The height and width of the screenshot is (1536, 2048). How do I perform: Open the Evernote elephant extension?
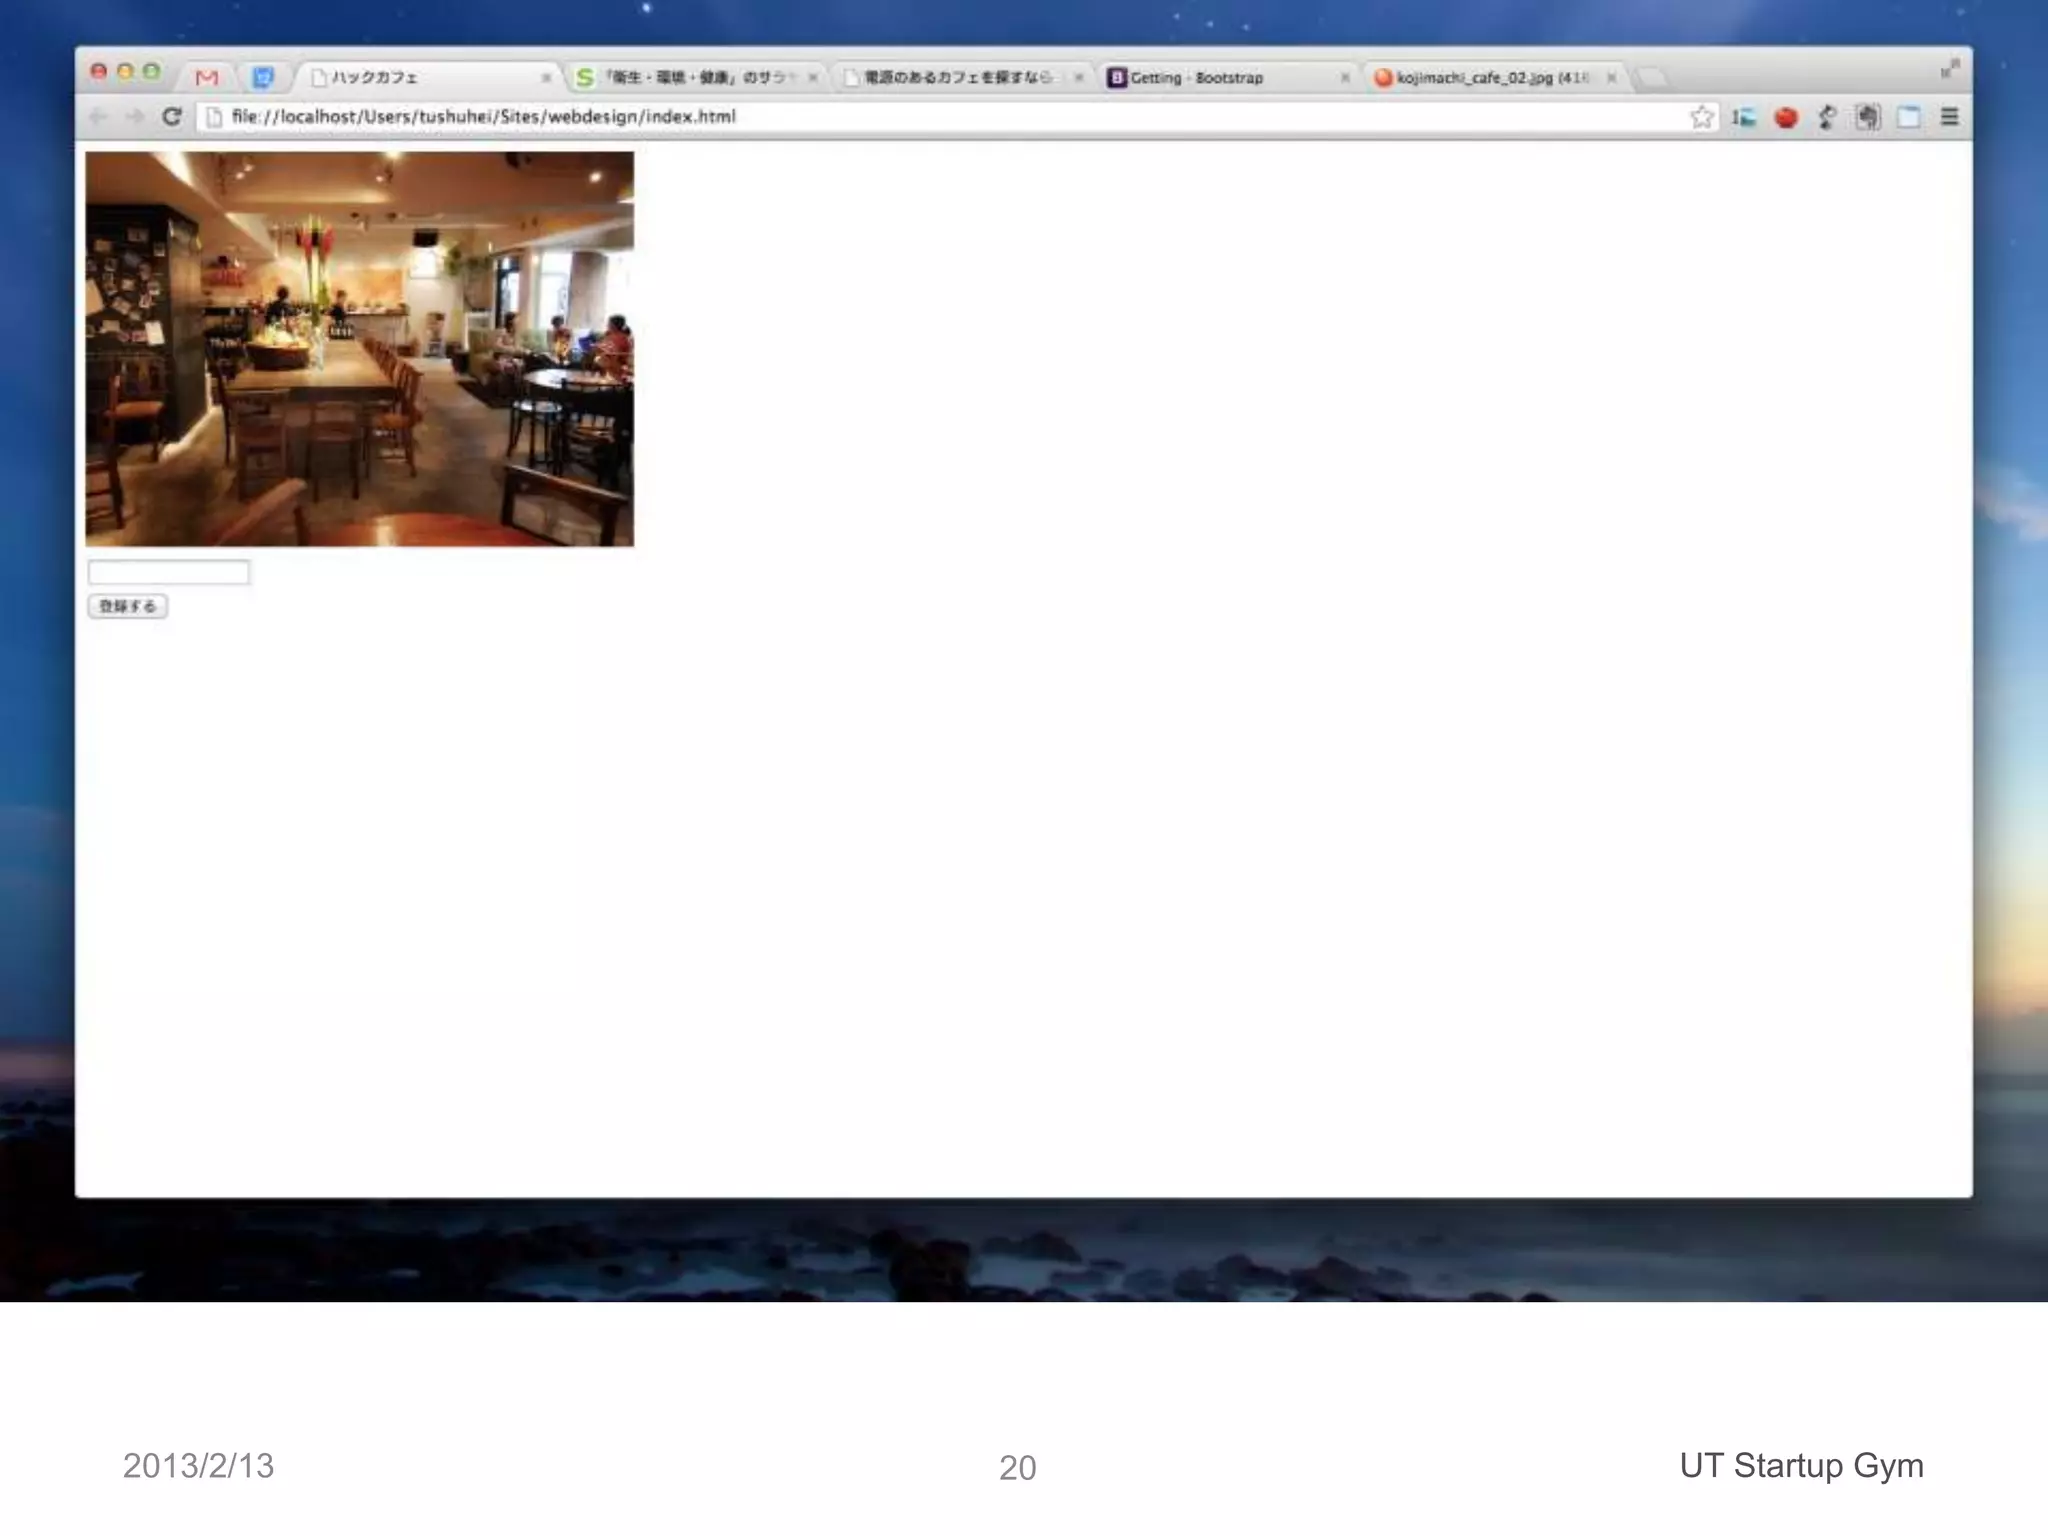point(1867,117)
